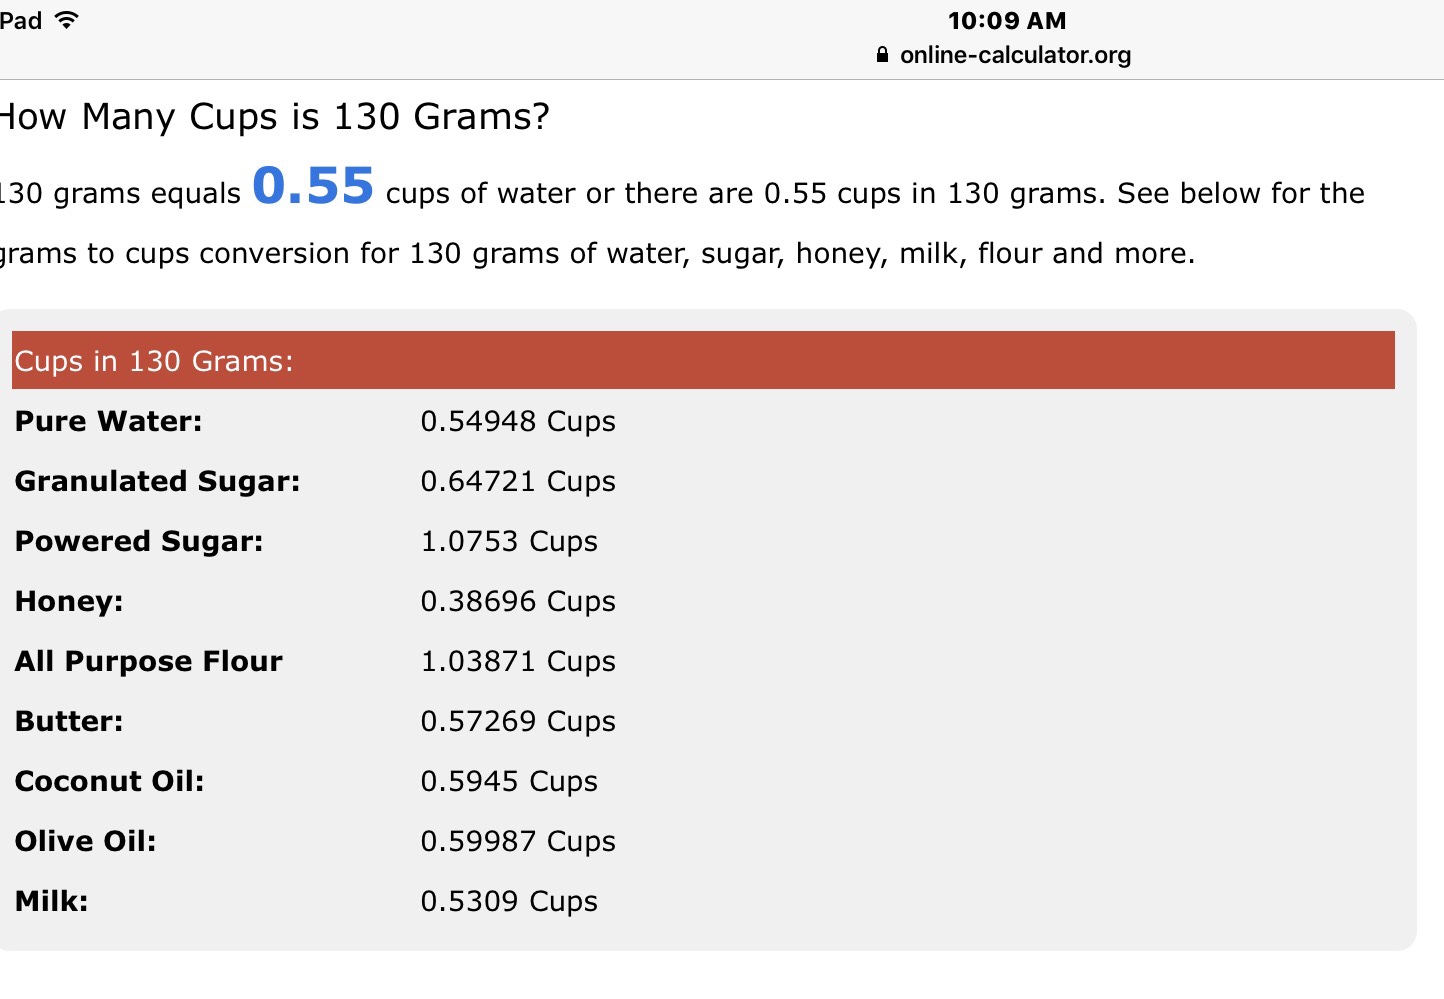Tap the online-calculator.org address
The image size is (1444, 999).
1015,55
